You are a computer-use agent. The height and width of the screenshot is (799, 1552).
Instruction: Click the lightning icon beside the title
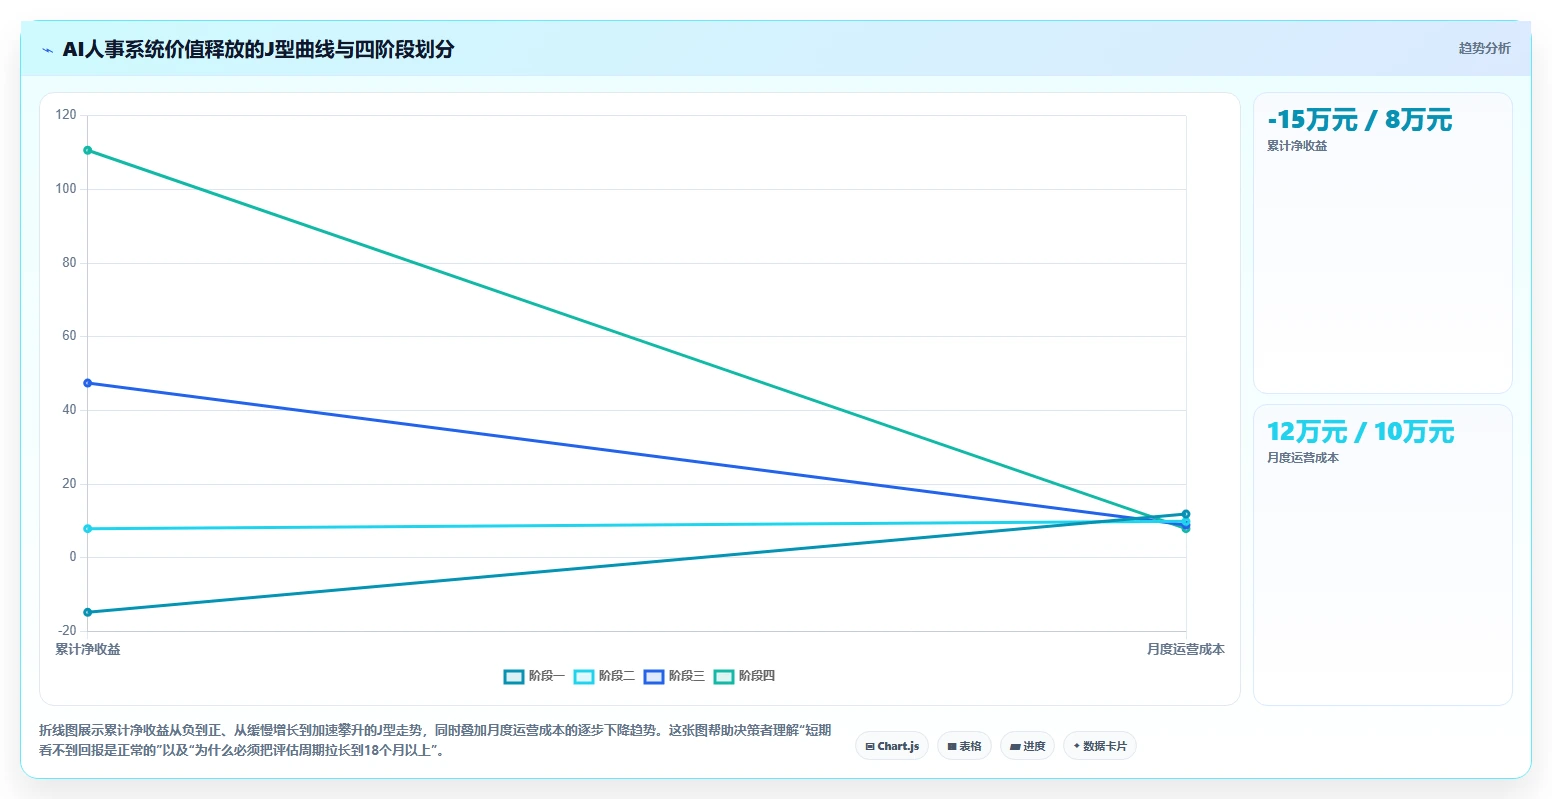pos(47,49)
